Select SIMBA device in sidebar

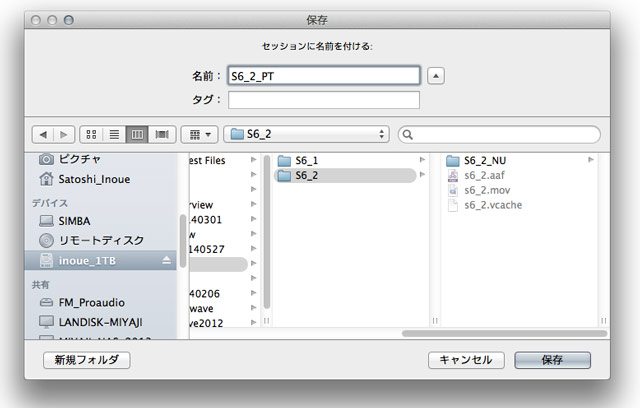coord(101,221)
